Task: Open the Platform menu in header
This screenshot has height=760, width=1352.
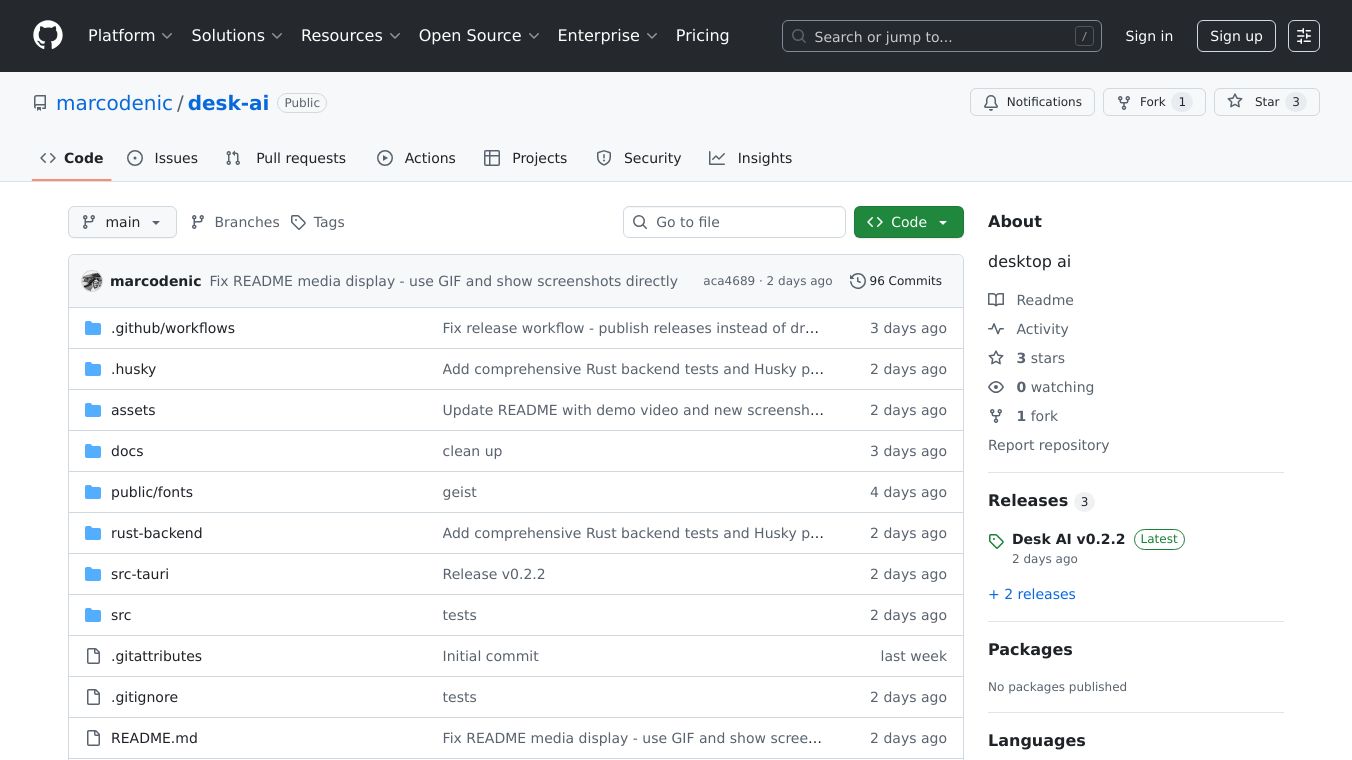Action: pyautogui.click(x=130, y=36)
